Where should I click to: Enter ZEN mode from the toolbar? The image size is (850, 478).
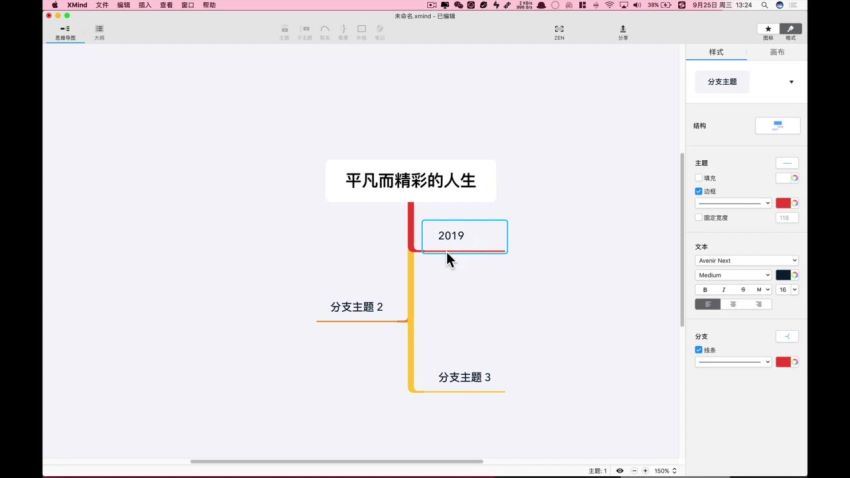[559, 33]
